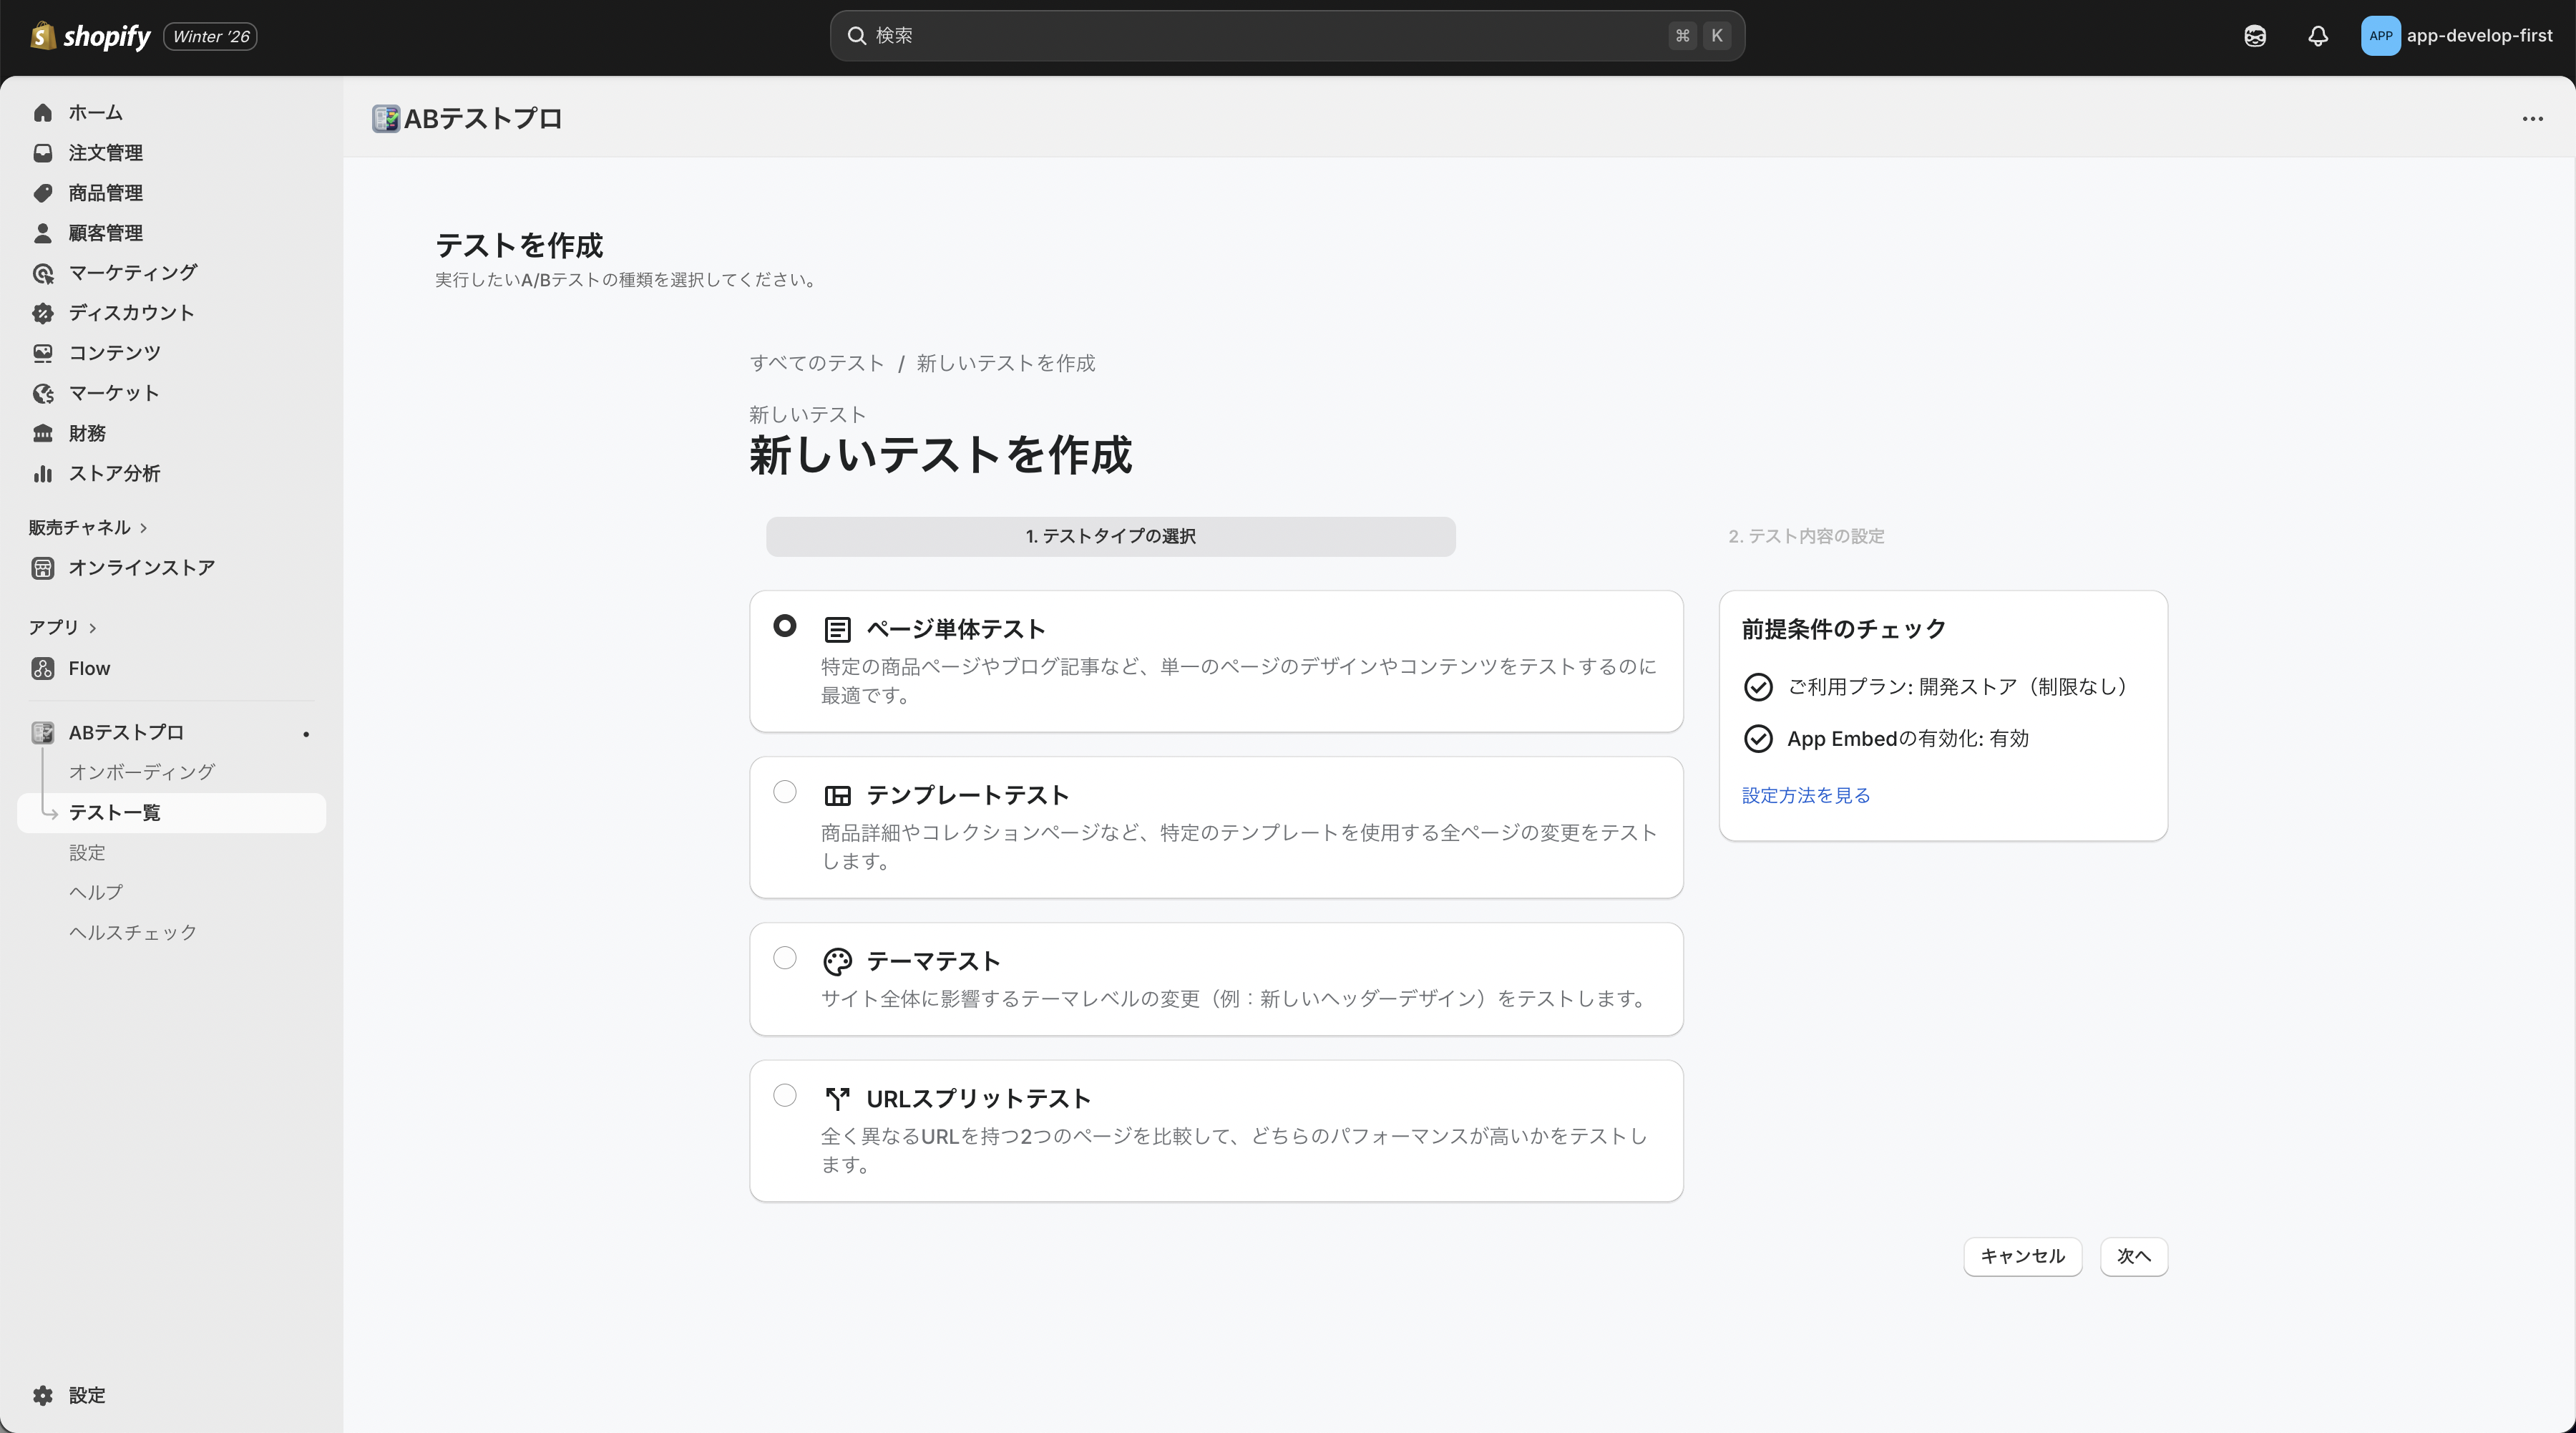Click the ディスカウント badge icon
Viewport: 2576px width, 1433px height.
click(x=42, y=313)
